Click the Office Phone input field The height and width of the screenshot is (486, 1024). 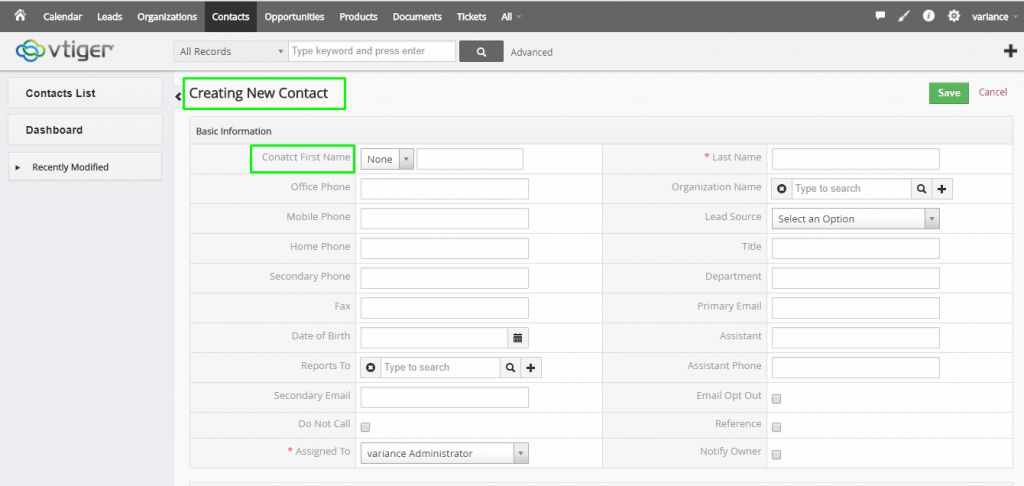click(445, 189)
